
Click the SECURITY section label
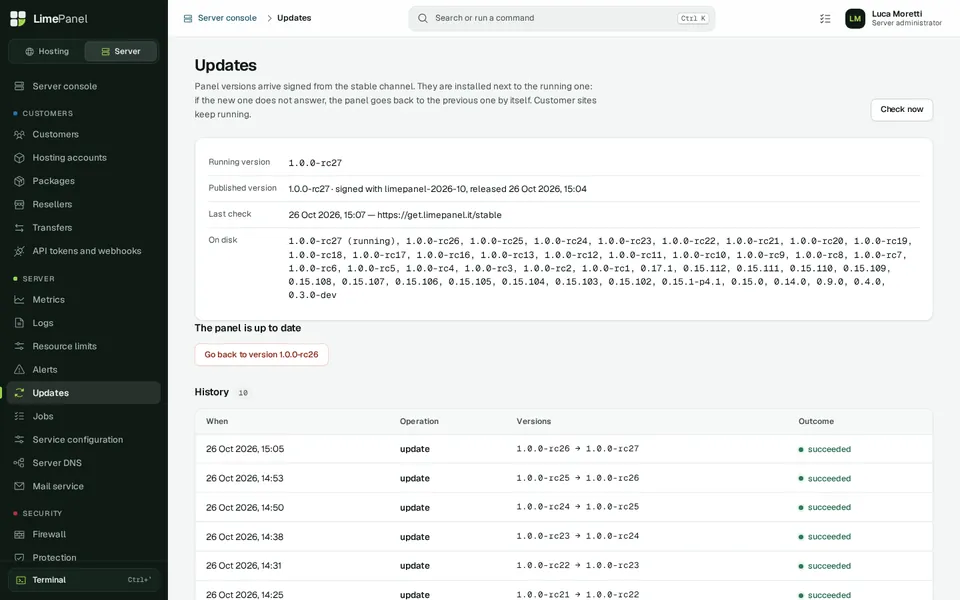(42, 514)
